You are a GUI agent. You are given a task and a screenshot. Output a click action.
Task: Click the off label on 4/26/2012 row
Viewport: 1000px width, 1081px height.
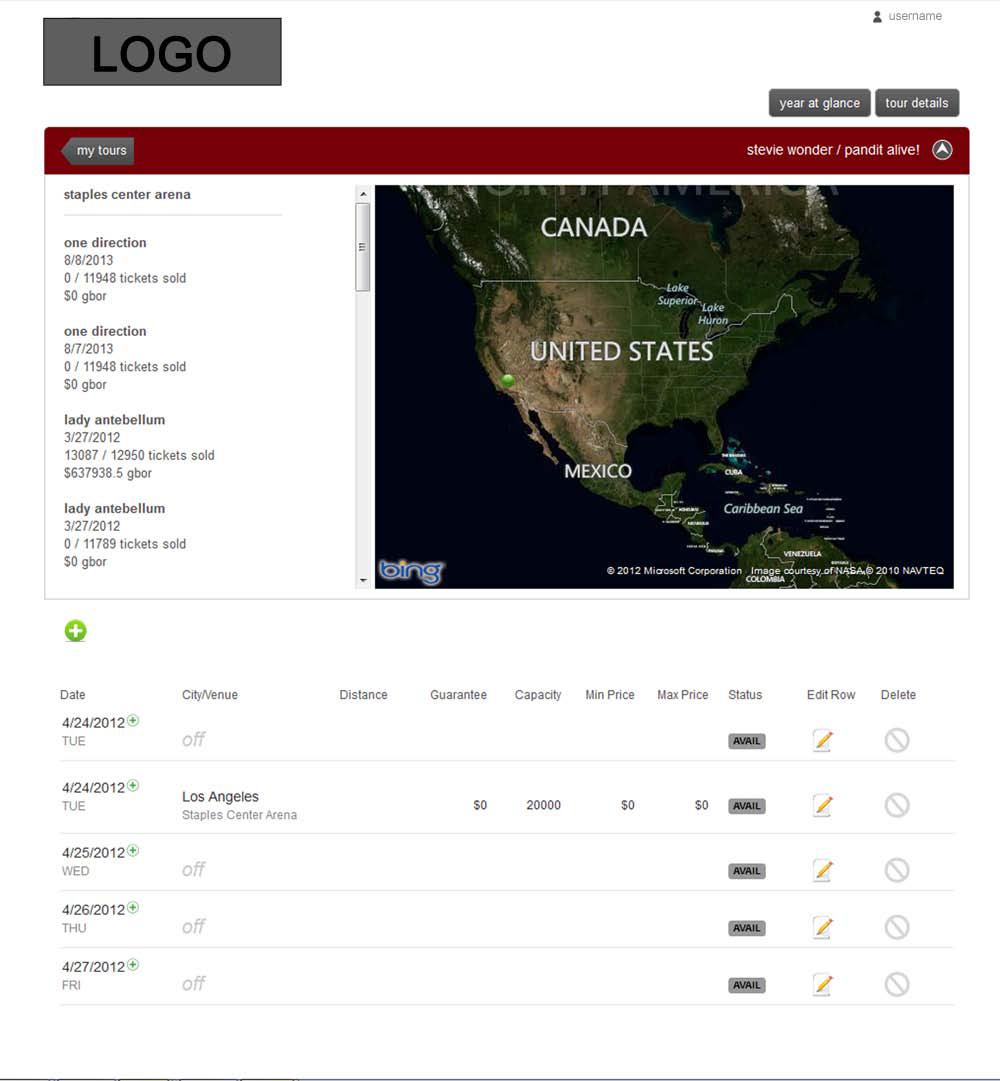[194, 927]
